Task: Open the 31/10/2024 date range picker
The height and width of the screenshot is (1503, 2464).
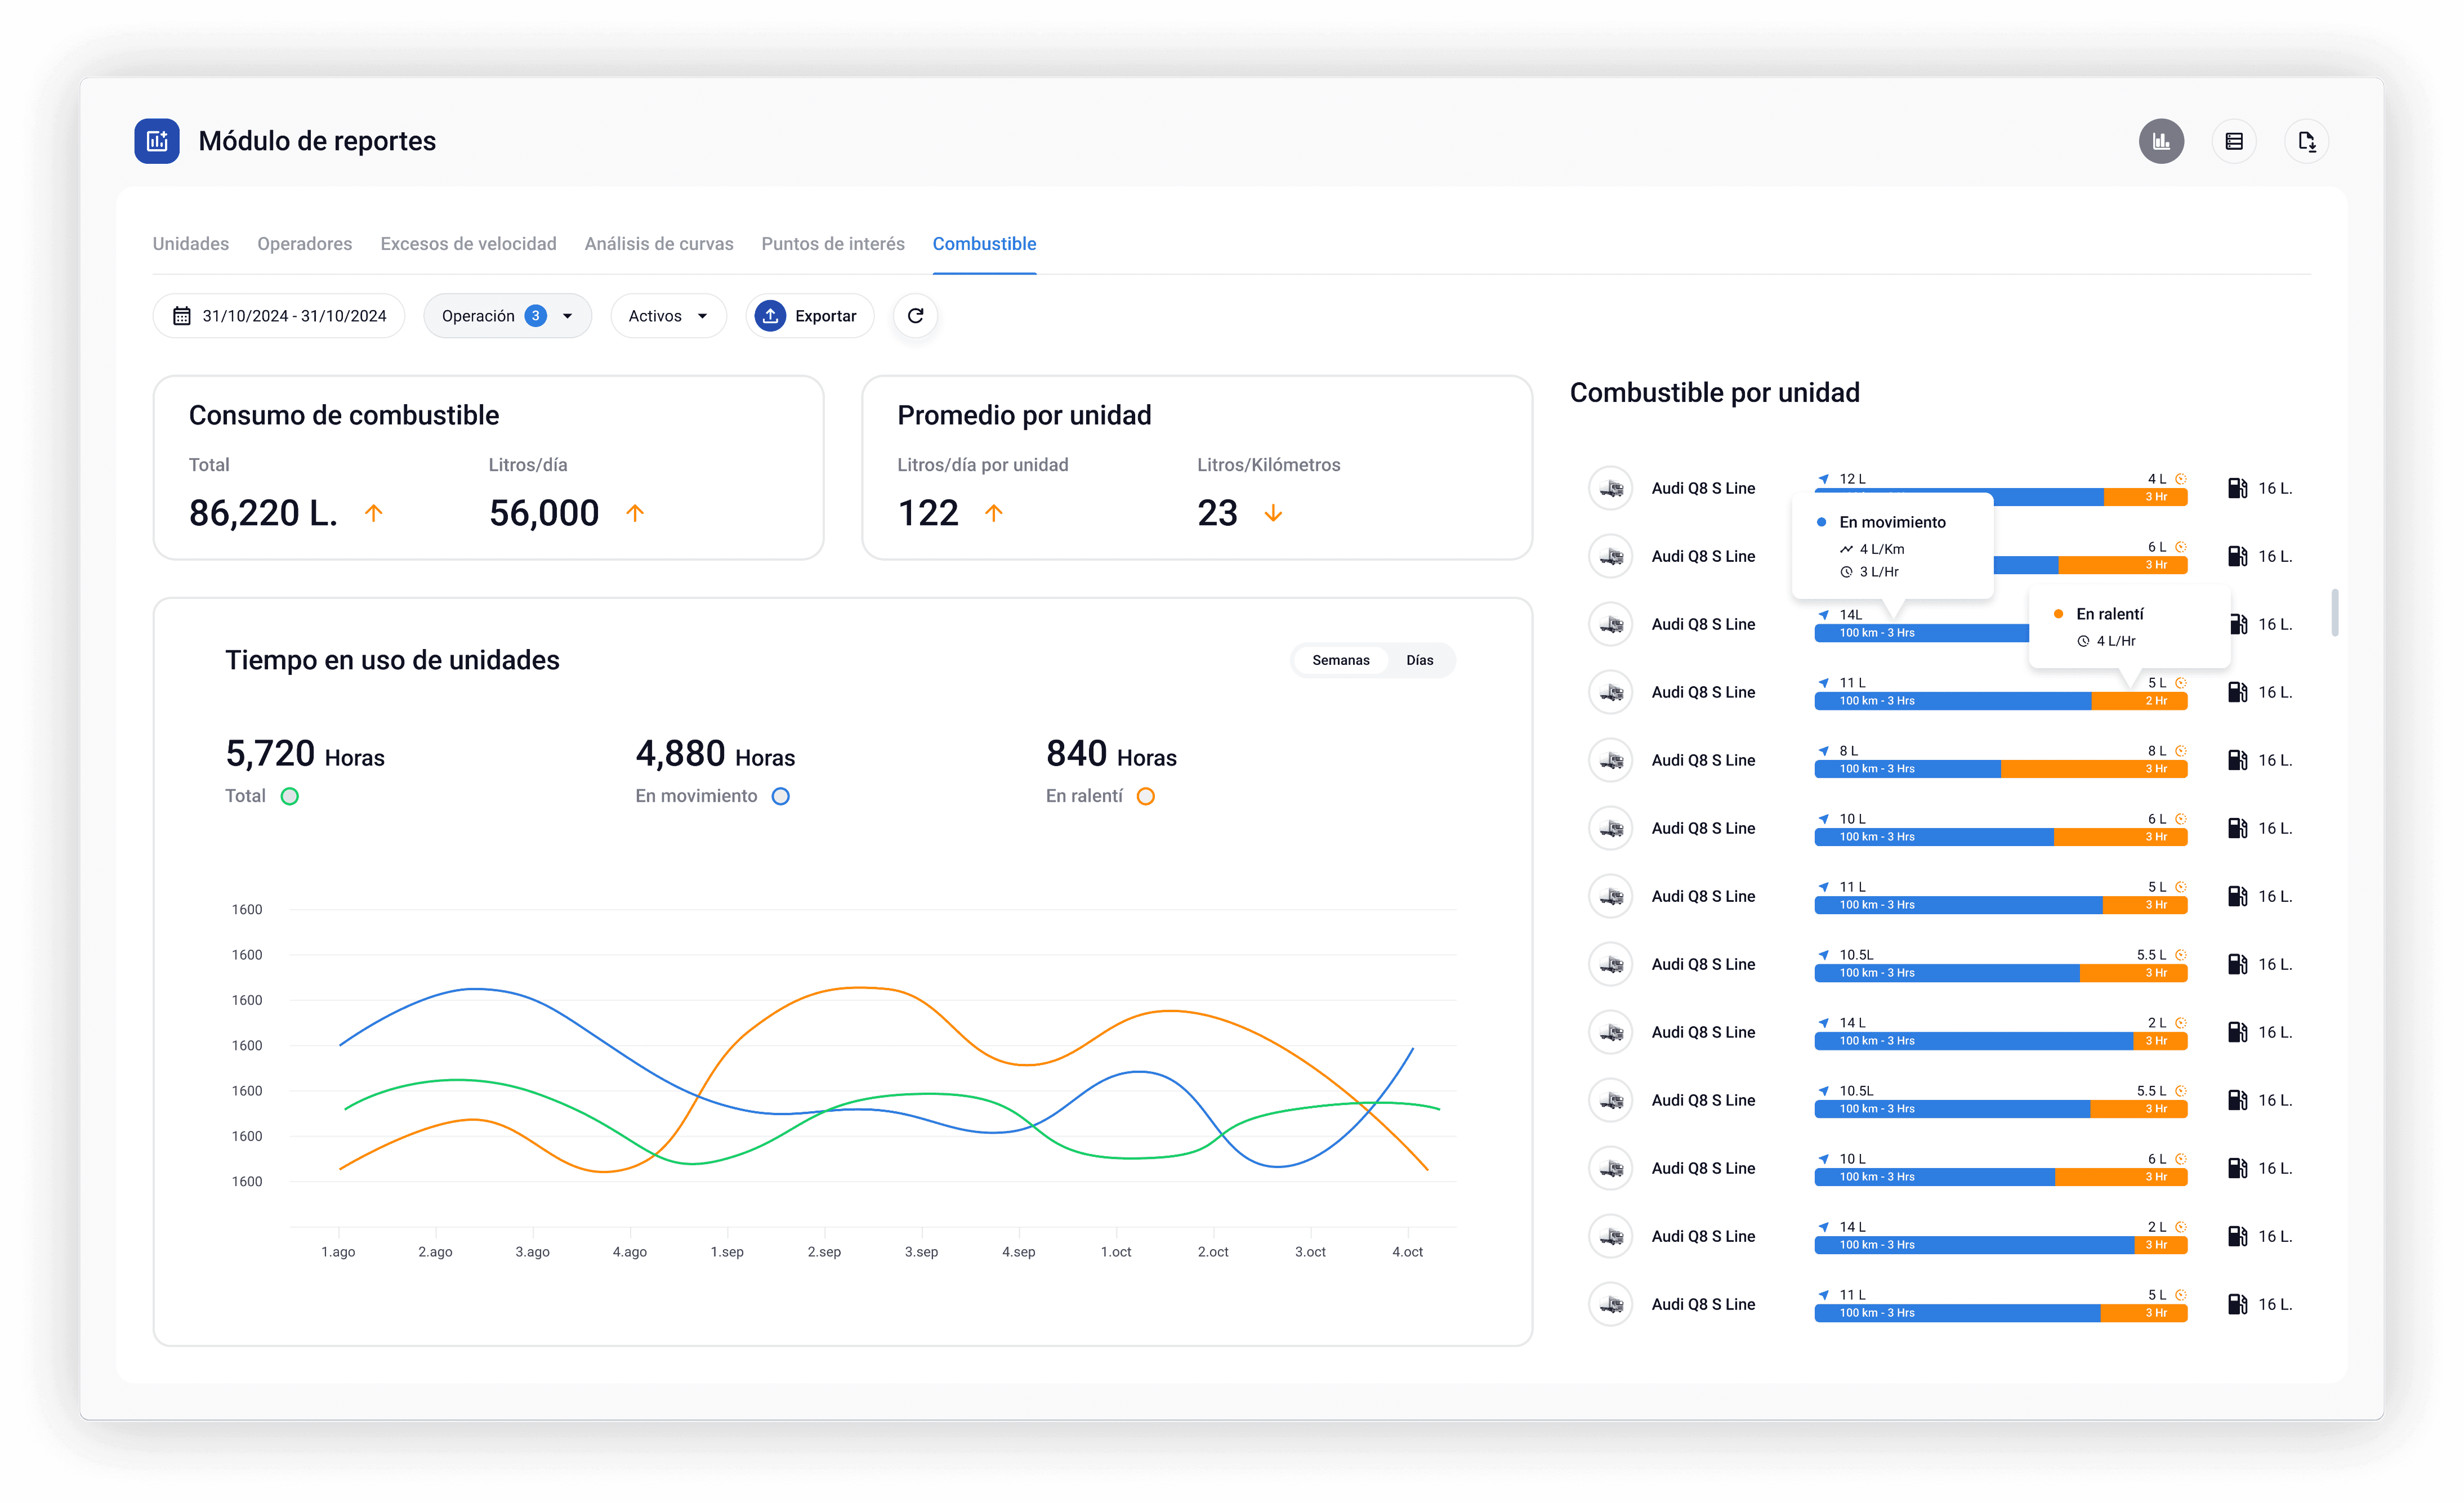Action: coord(293,316)
